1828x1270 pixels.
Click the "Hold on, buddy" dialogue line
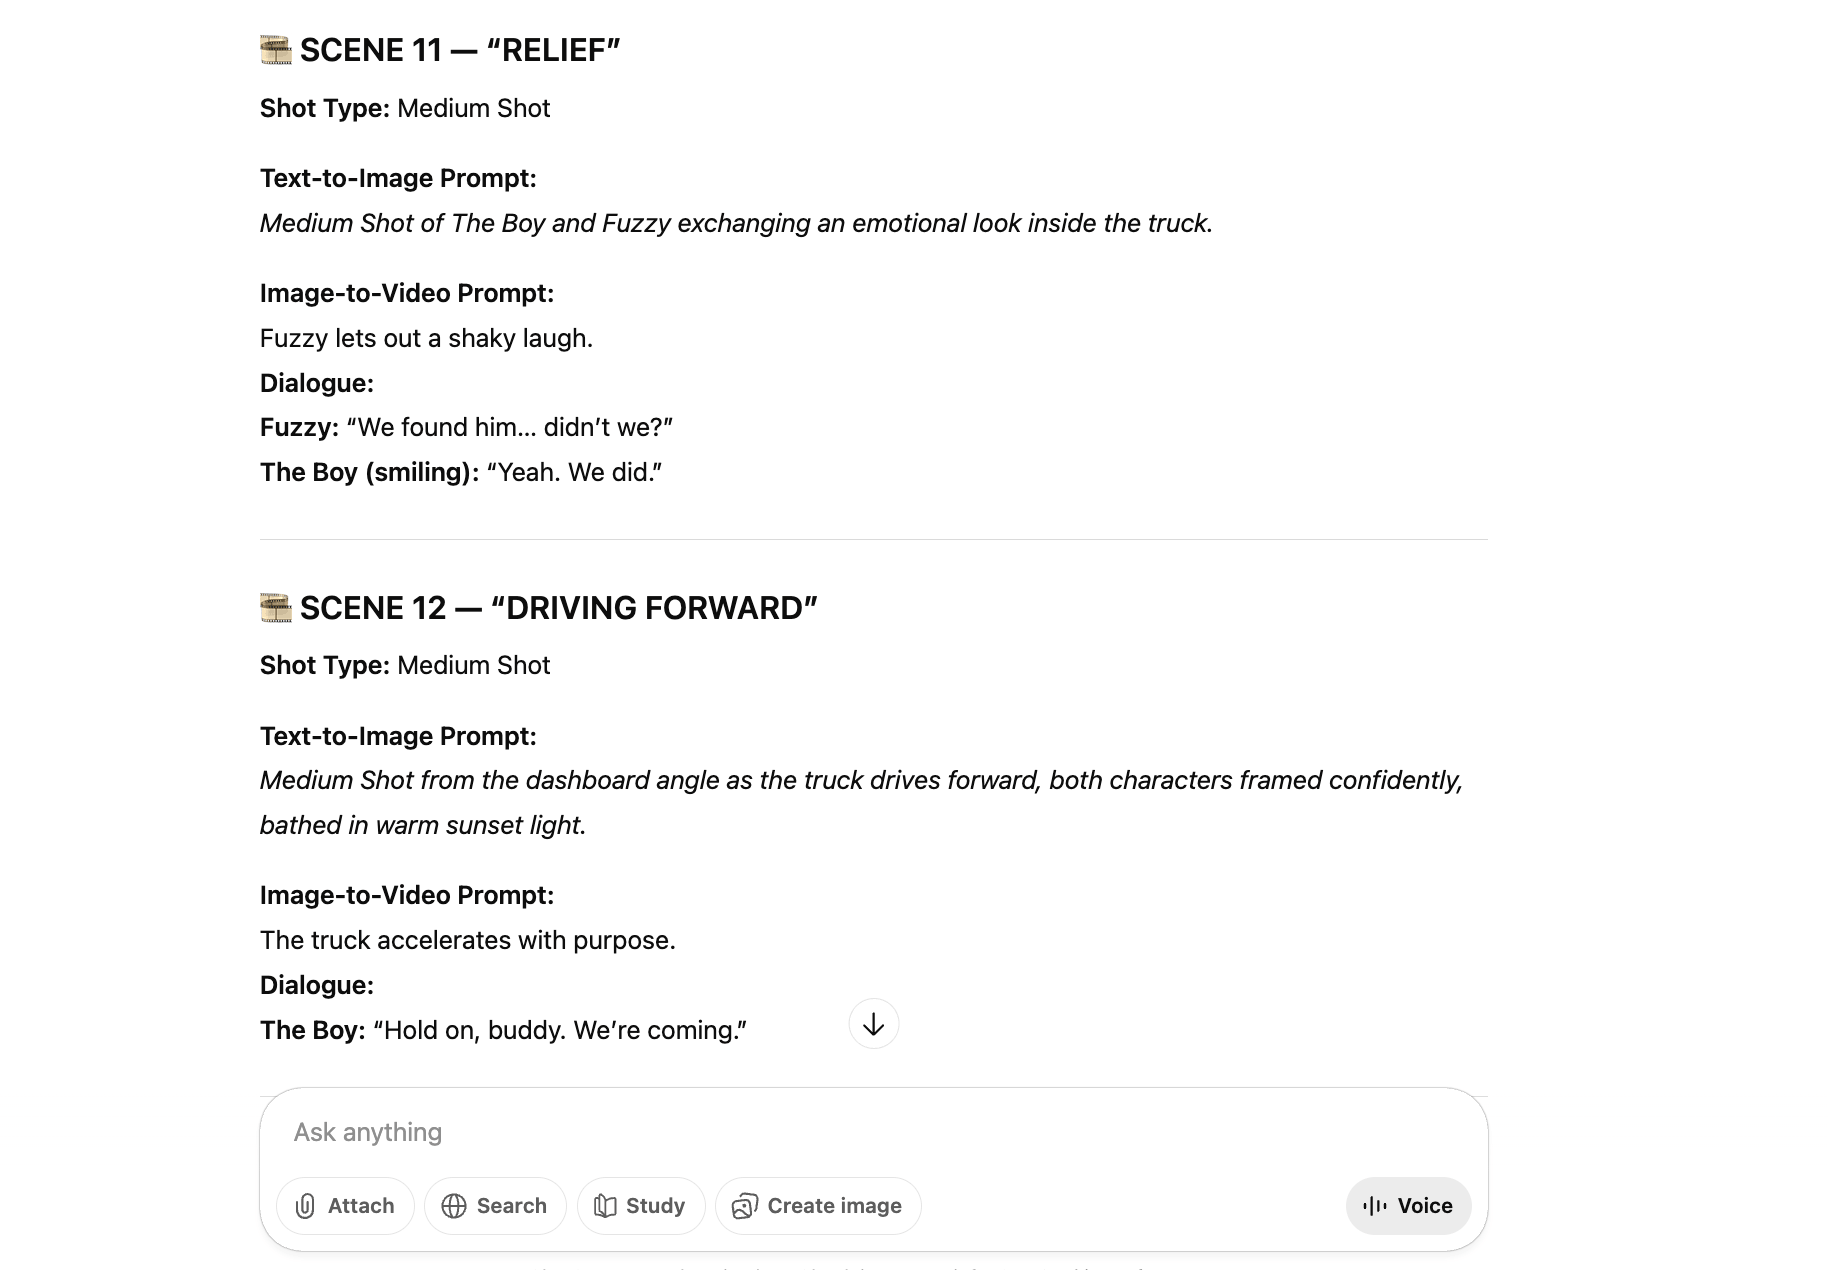(x=503, y=1030)
